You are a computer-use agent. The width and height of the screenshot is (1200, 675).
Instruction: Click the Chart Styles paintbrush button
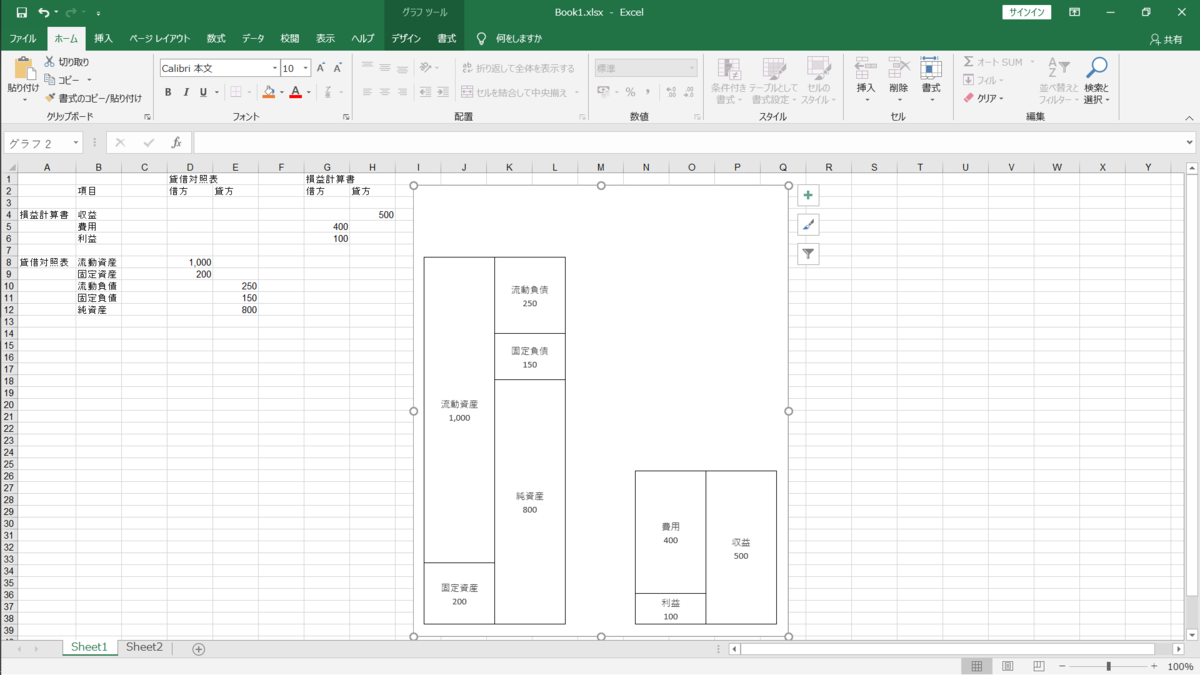coord(808,225)
